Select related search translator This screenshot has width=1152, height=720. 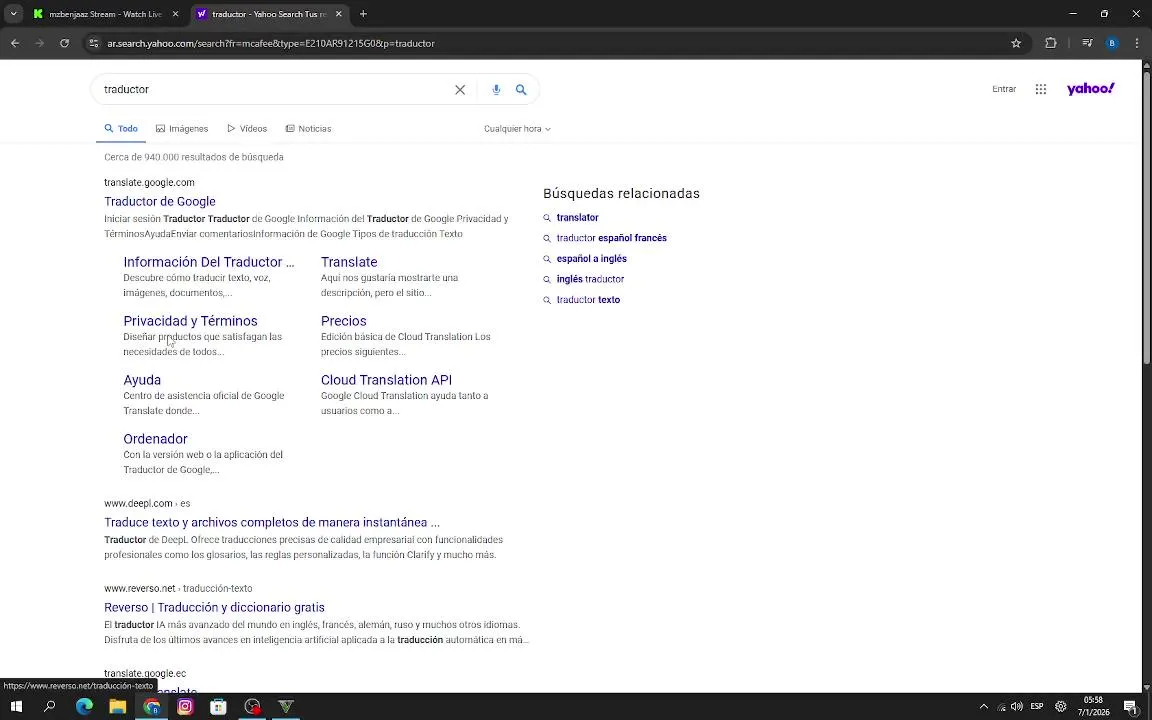pos(577,217)
